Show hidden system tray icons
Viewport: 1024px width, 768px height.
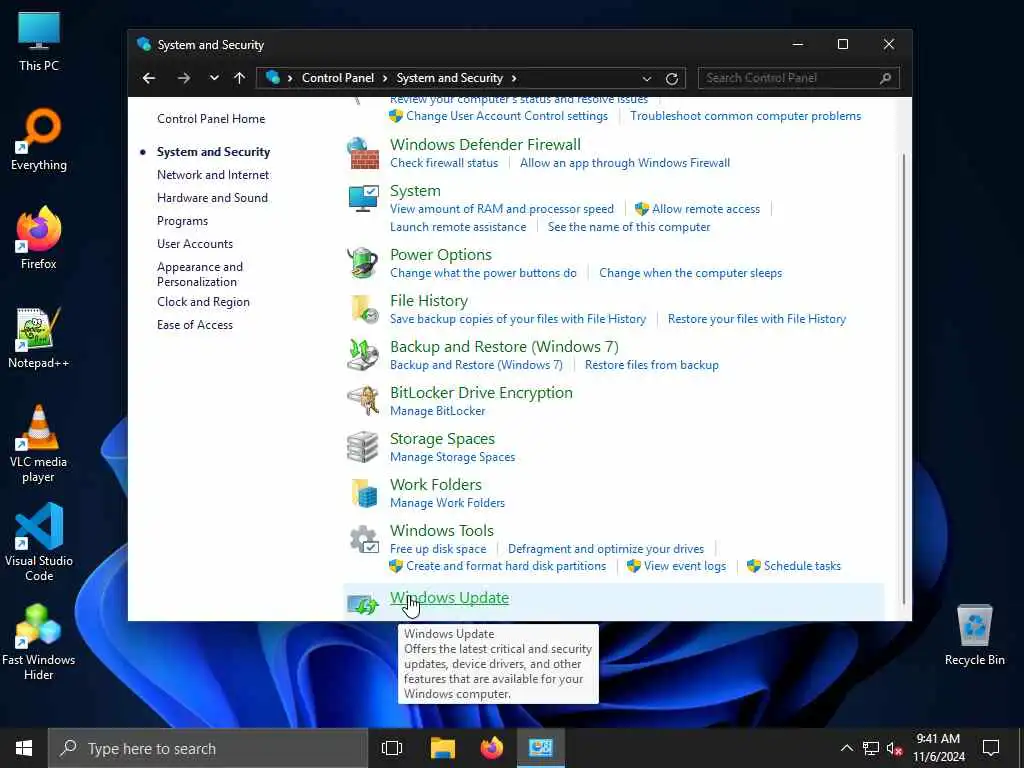(846, 748)
